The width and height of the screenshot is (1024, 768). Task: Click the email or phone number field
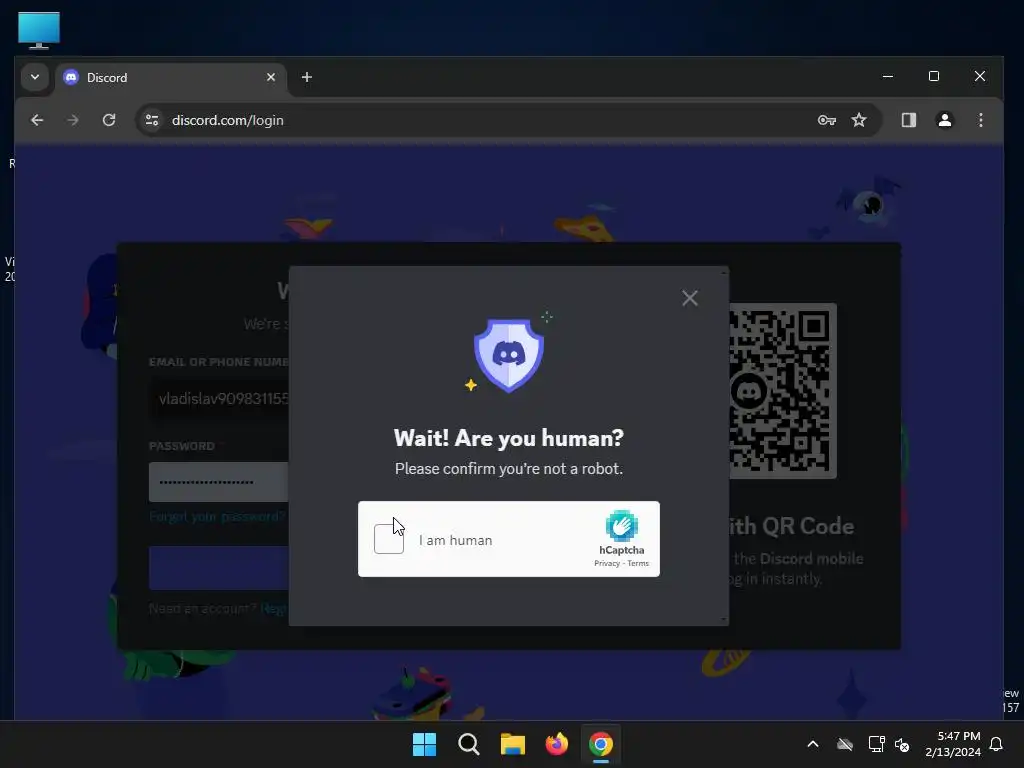[x=219, y=398]
